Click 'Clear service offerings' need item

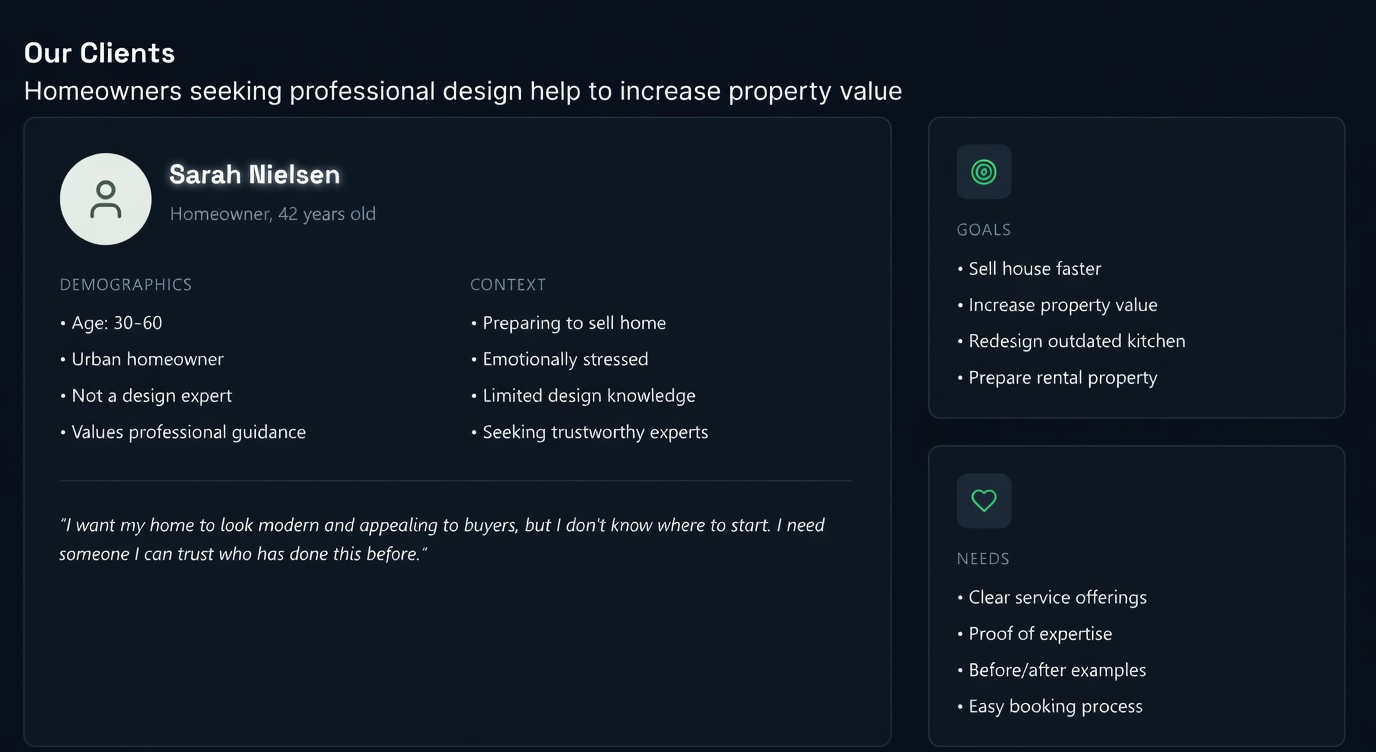coord(1058,598)
